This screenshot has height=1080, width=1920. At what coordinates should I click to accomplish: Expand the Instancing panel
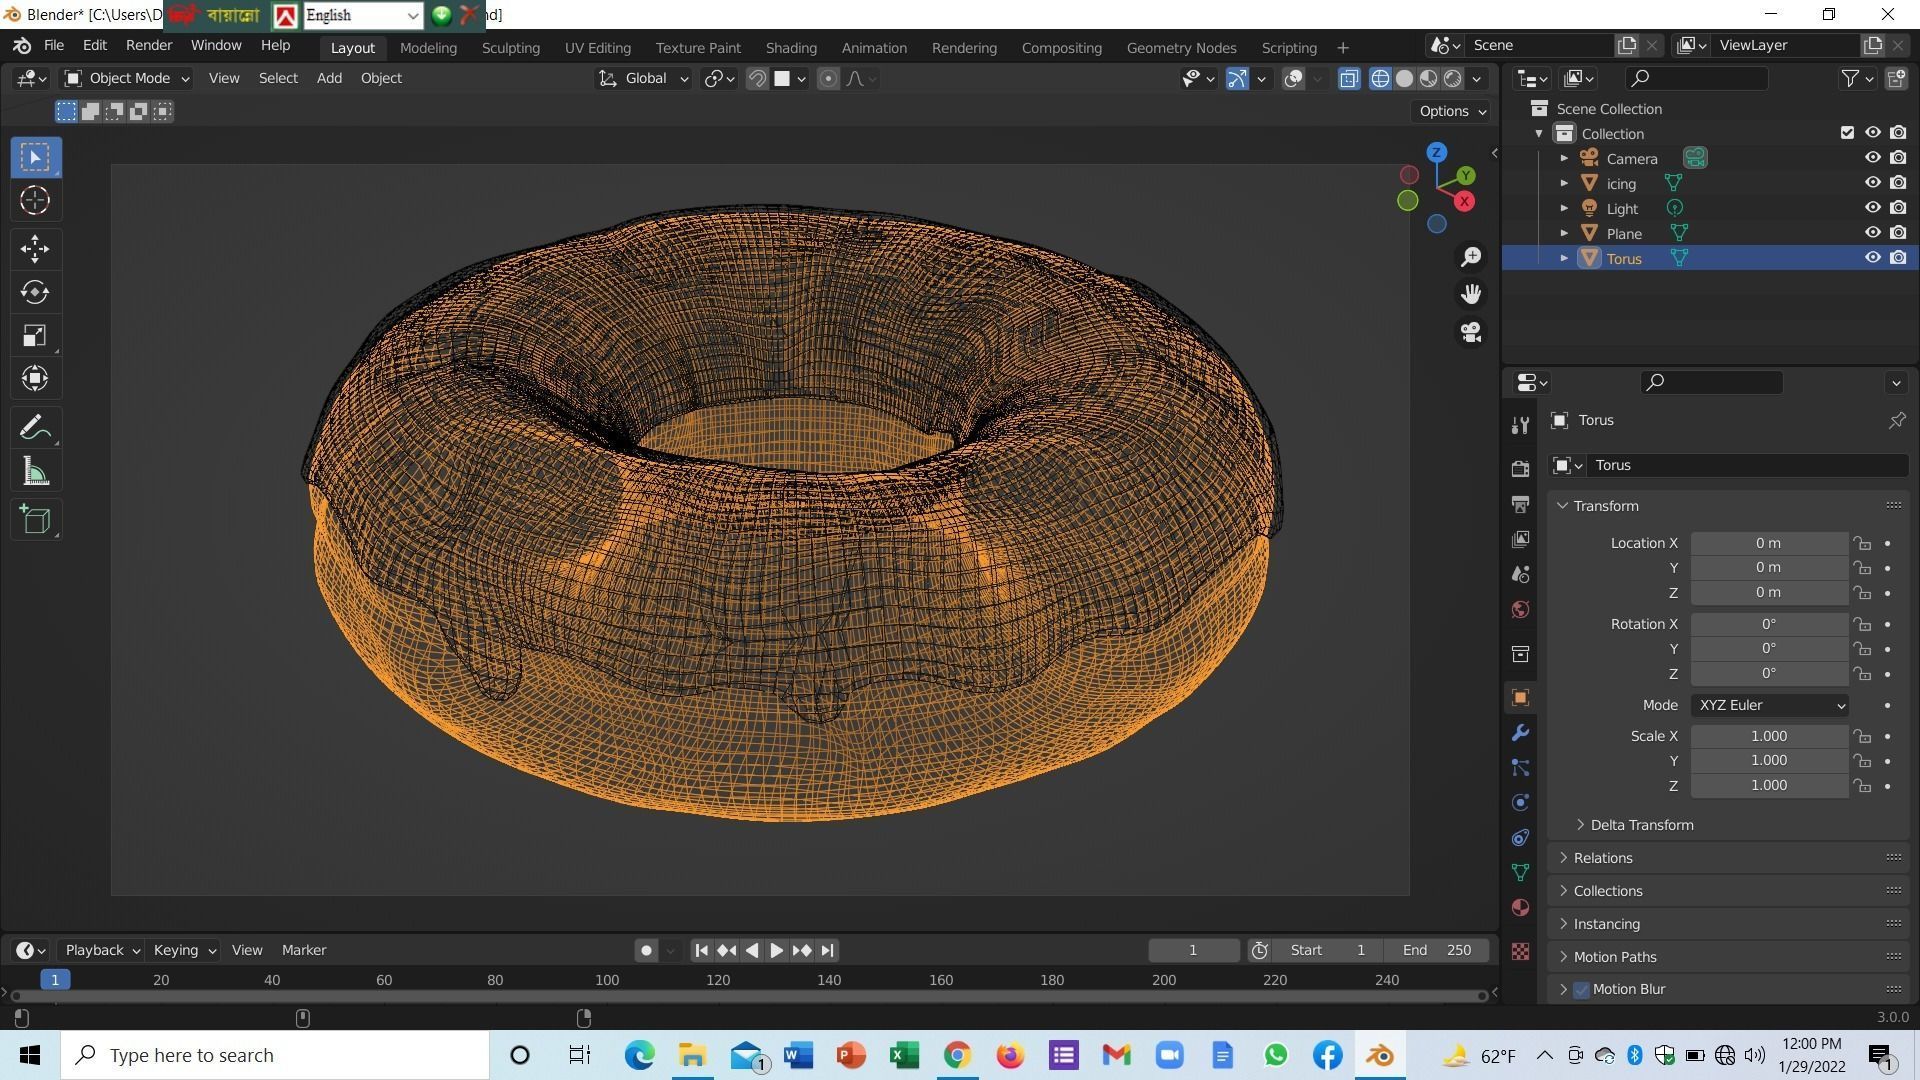pos(1605,924)
